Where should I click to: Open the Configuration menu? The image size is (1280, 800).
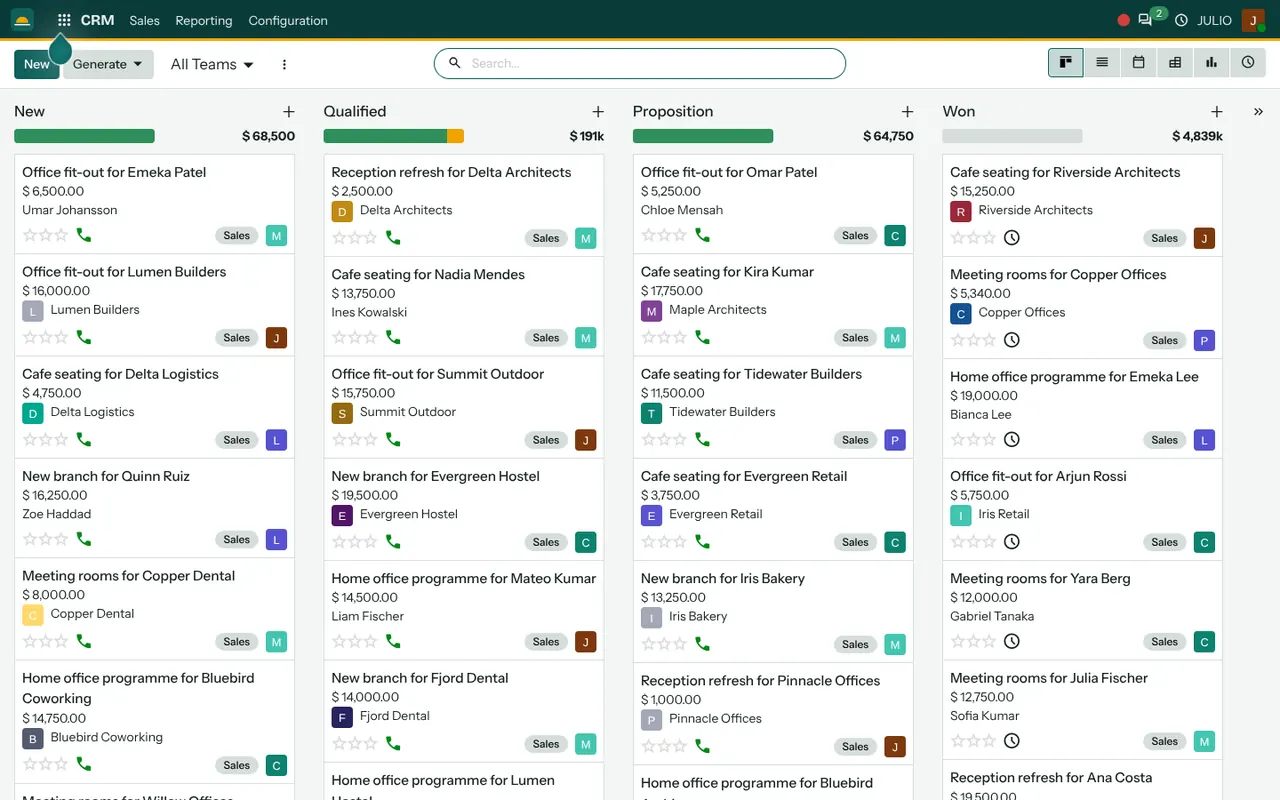288,20
